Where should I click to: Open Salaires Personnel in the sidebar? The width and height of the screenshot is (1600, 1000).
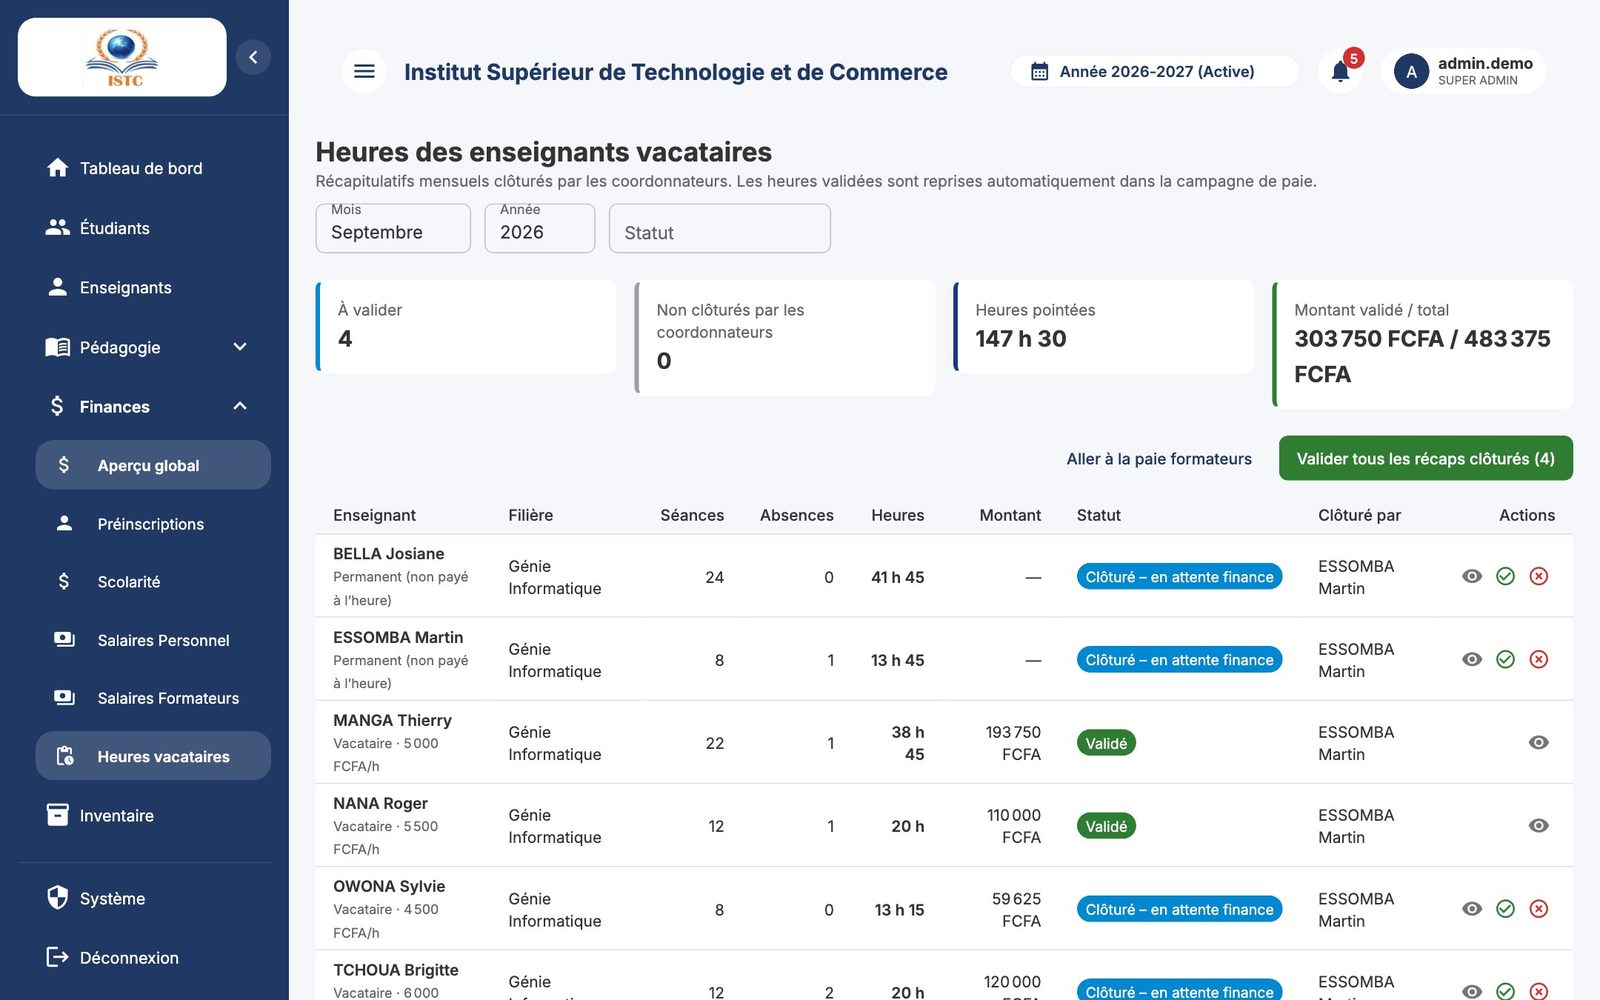[x=153, y=640]
